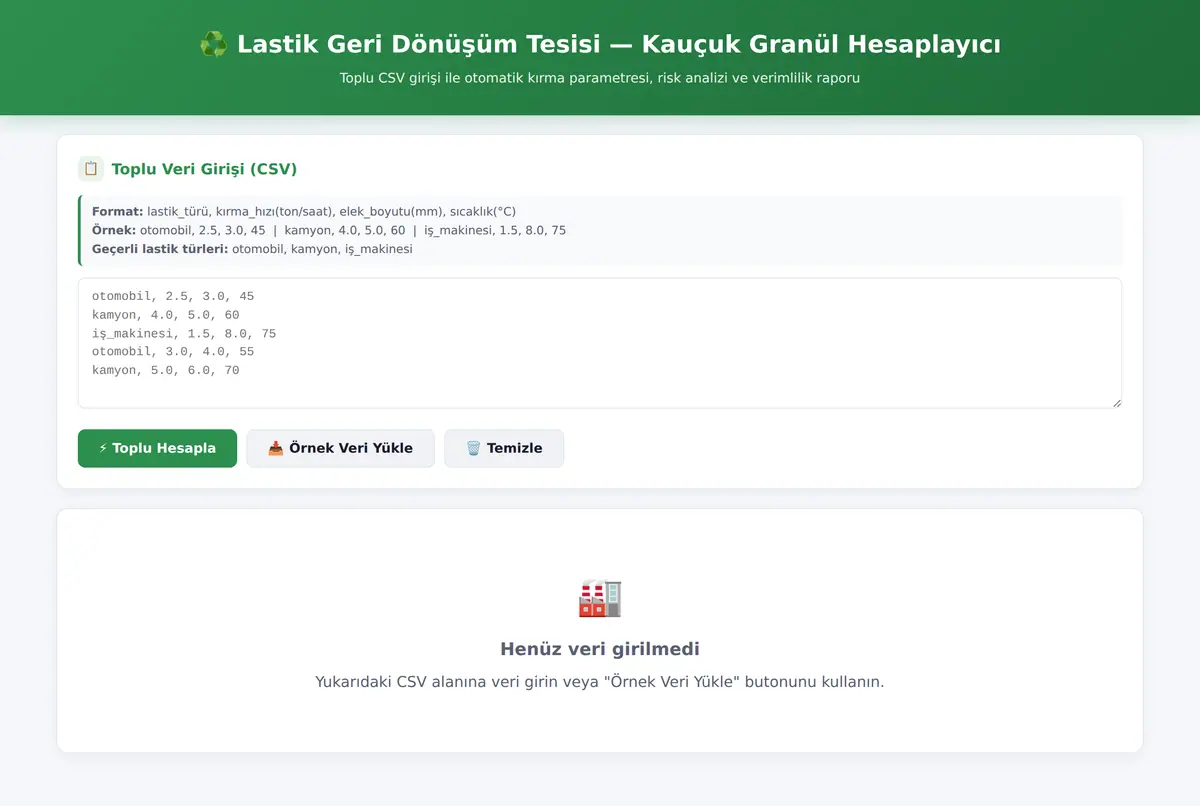Click the inbox icon on Örnek Veri Yükle

pyautogui.click(x=276, y=448)
